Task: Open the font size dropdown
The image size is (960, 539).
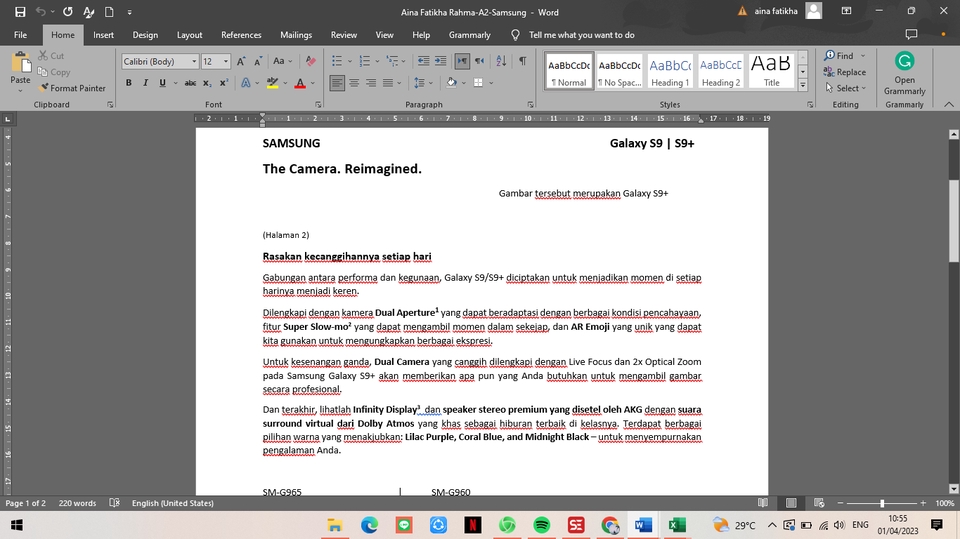Action: pos(226,61)
